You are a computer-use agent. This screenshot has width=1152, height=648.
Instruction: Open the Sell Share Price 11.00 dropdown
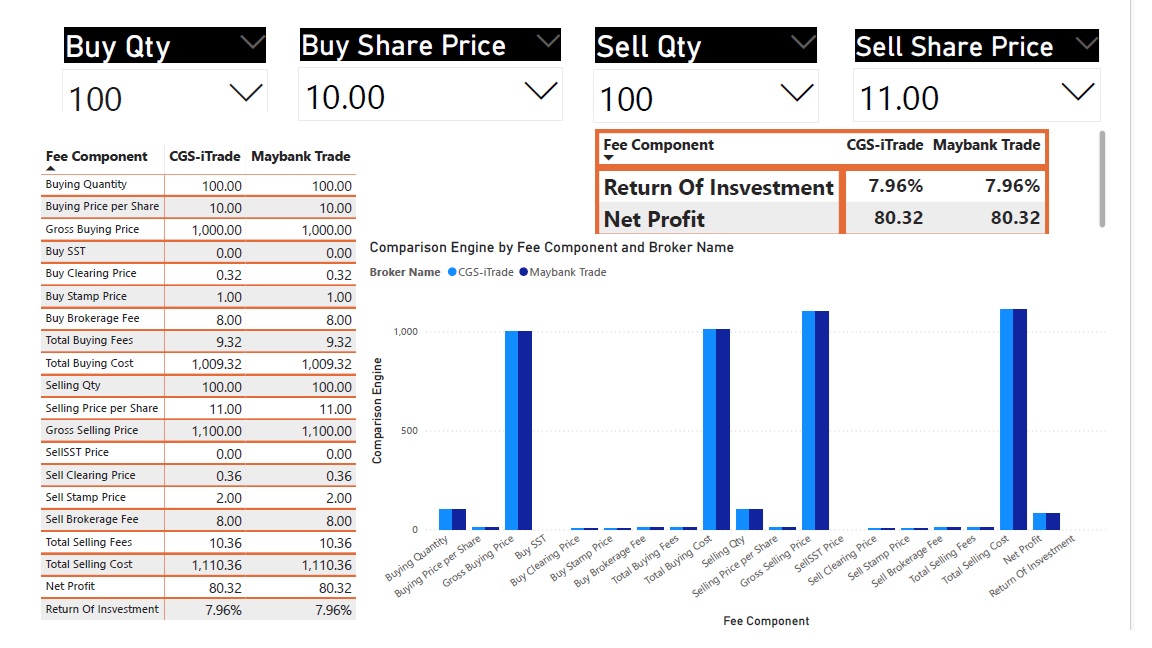click(1077, 93)
